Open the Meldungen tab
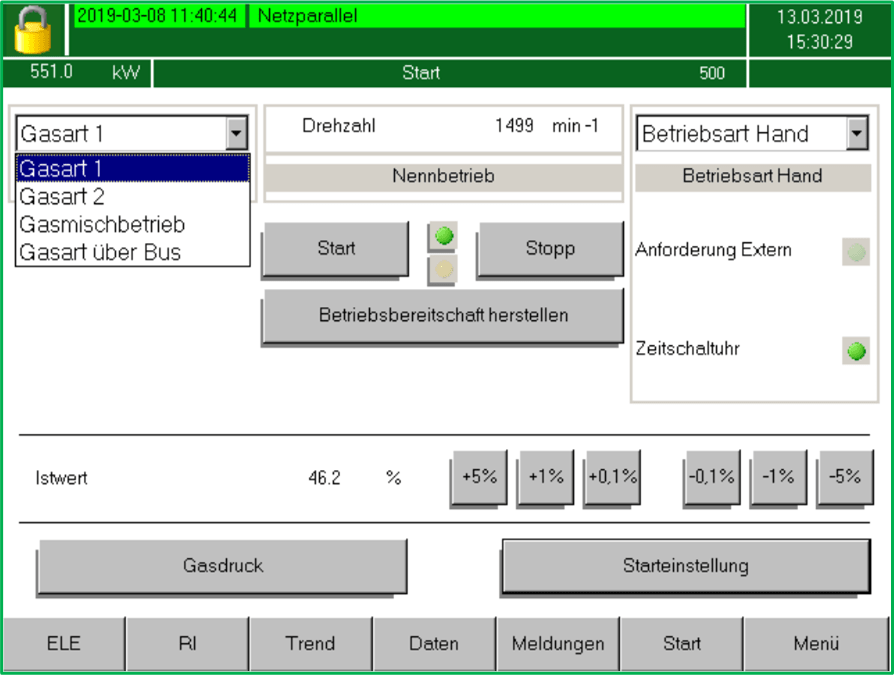 click(558, 644)
